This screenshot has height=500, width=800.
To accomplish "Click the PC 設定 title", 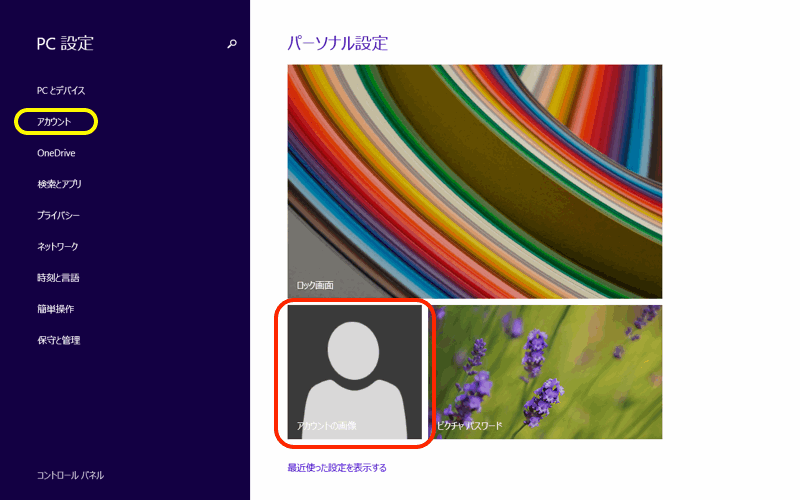I will [65, 43].
